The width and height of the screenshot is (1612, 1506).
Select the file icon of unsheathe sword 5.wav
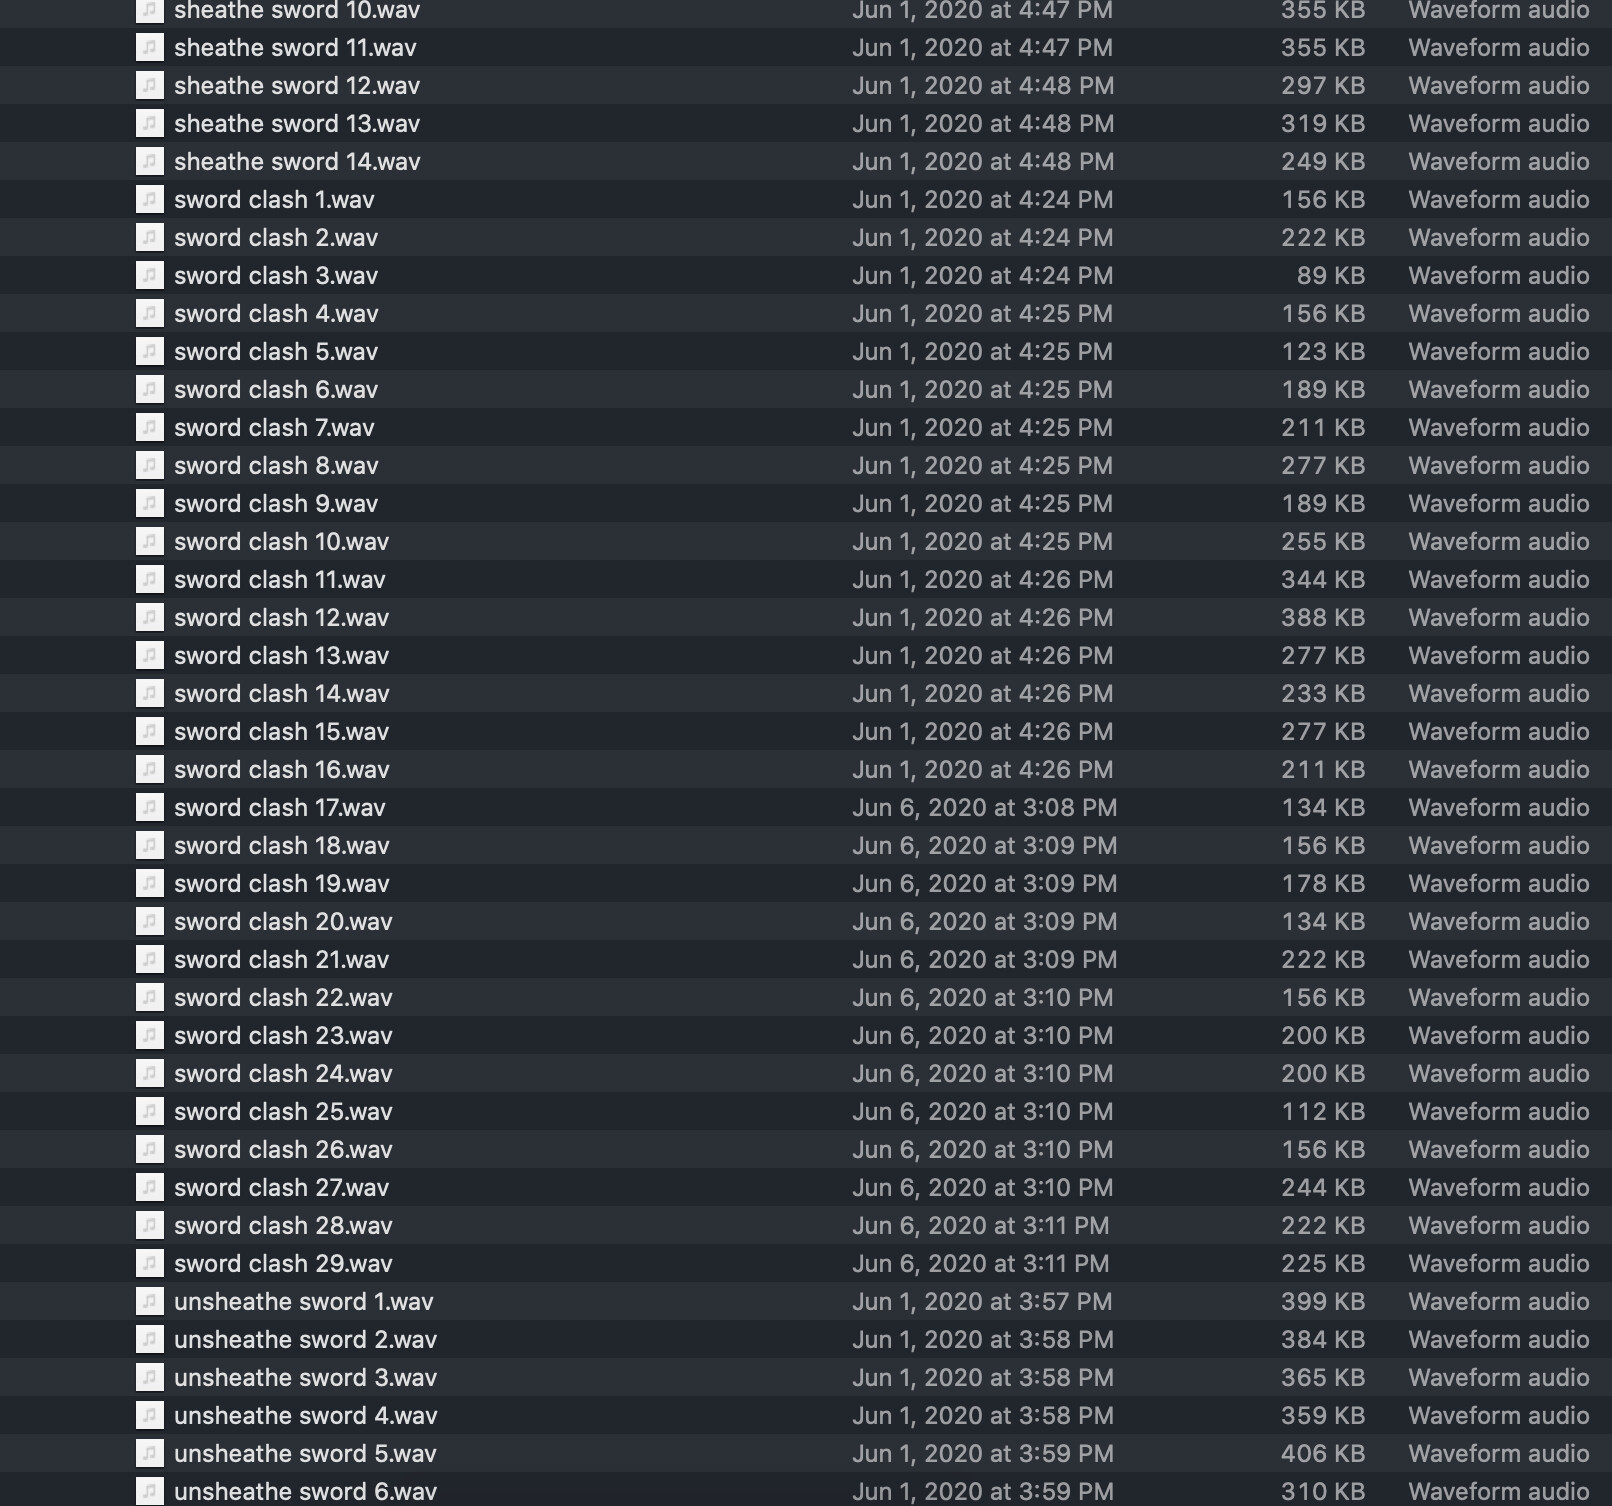[x=149, y=1453]
